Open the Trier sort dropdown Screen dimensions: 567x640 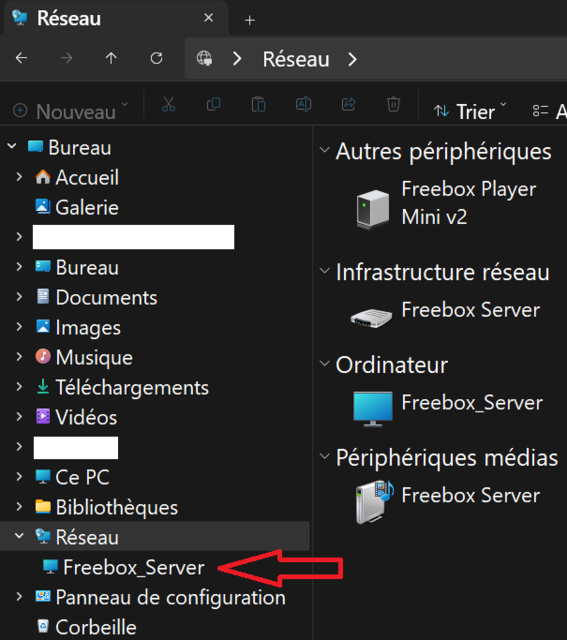coord(470,111)
